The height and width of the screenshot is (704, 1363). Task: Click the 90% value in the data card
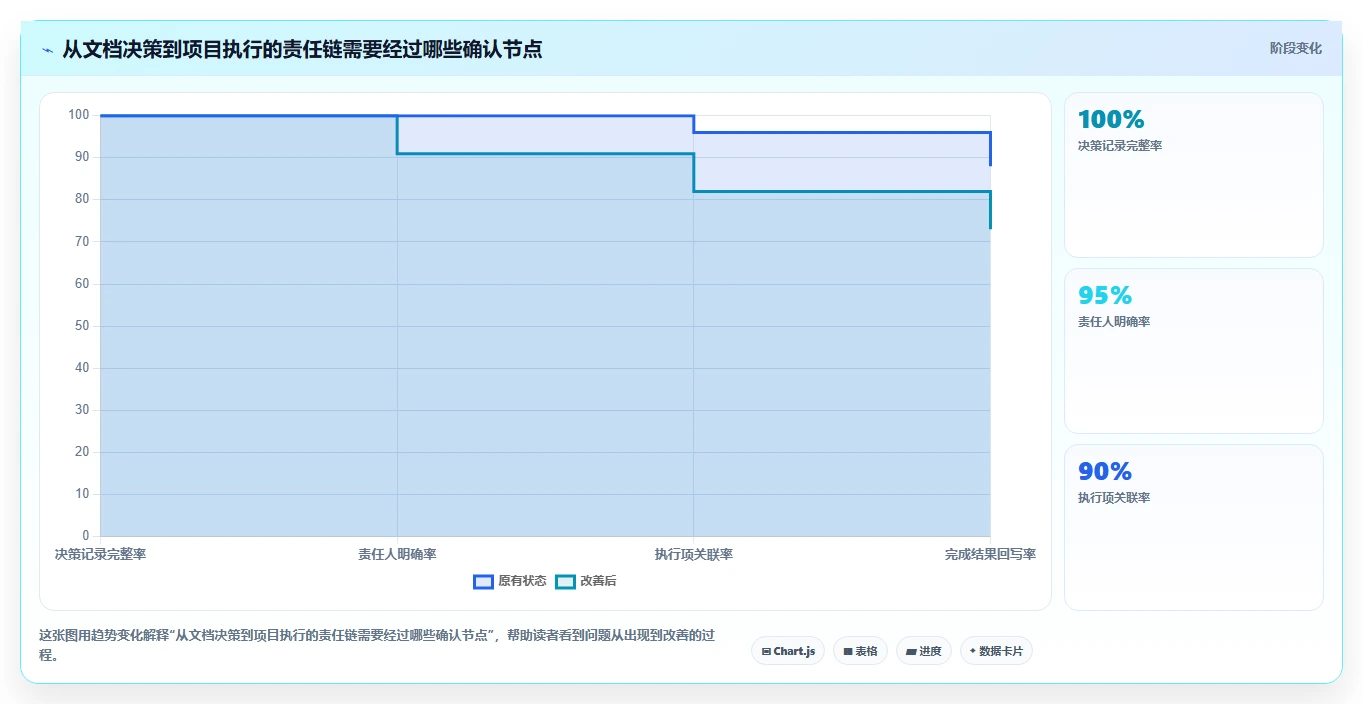point(1105,471)
